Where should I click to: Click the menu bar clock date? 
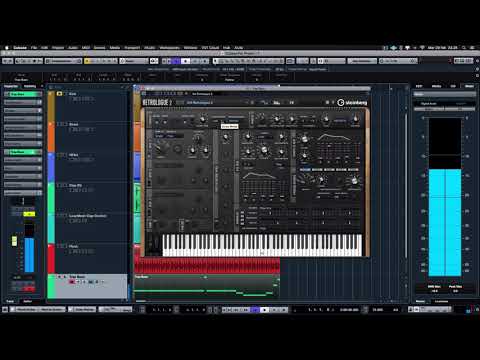click(442, 48)
